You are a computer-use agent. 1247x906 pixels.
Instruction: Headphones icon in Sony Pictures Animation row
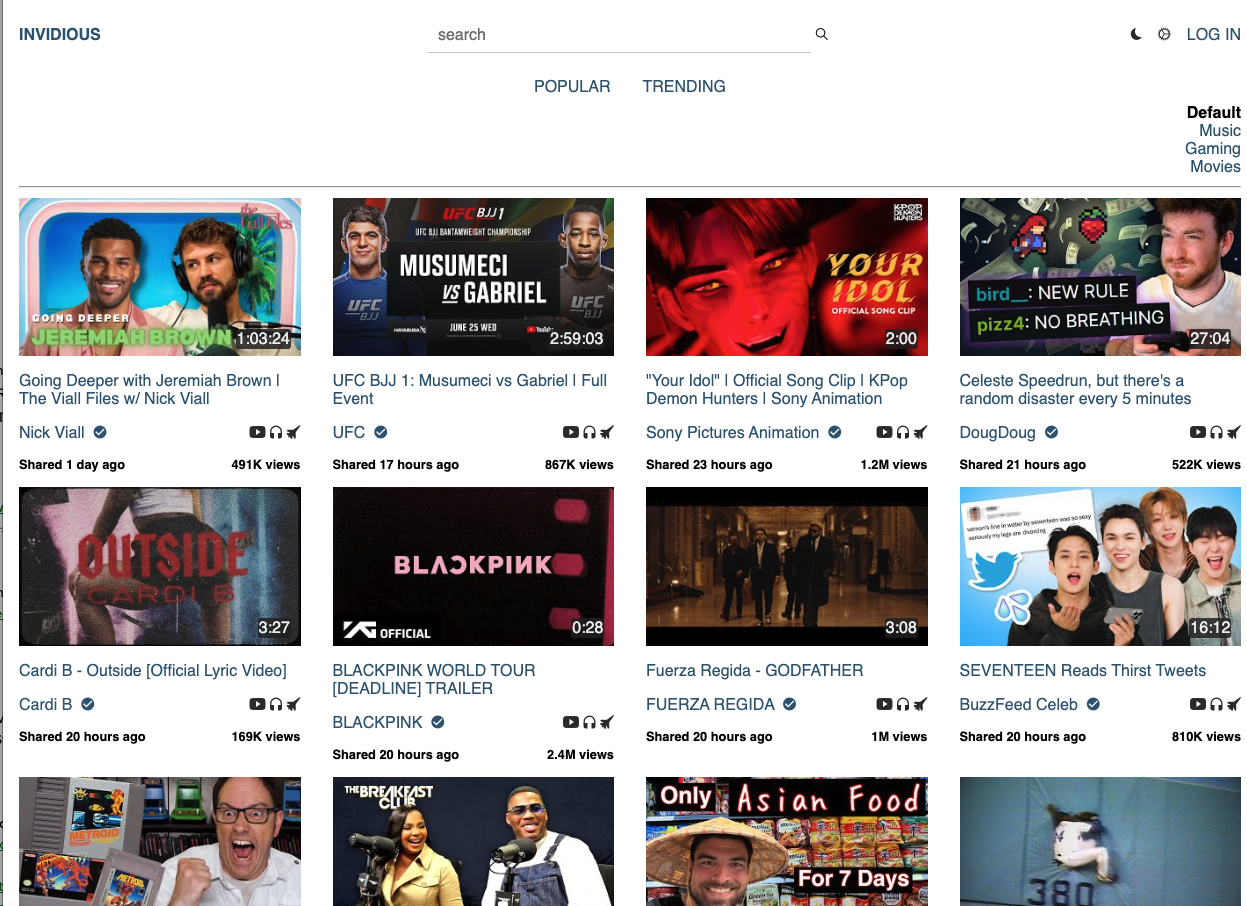point(903,432)
